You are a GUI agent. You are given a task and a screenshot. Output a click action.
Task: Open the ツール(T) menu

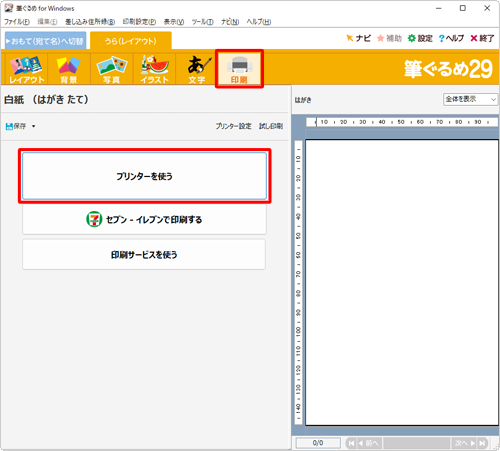tap(202, 22)
